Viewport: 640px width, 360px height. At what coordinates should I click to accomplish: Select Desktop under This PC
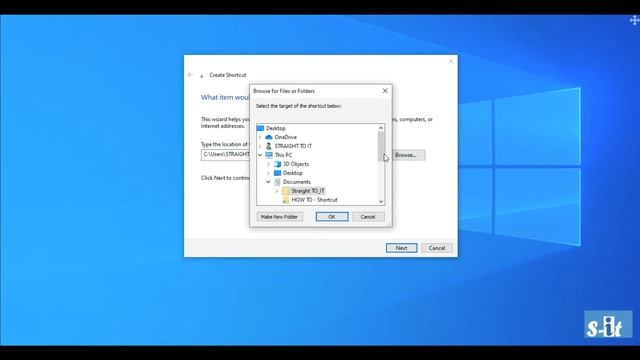293,173
